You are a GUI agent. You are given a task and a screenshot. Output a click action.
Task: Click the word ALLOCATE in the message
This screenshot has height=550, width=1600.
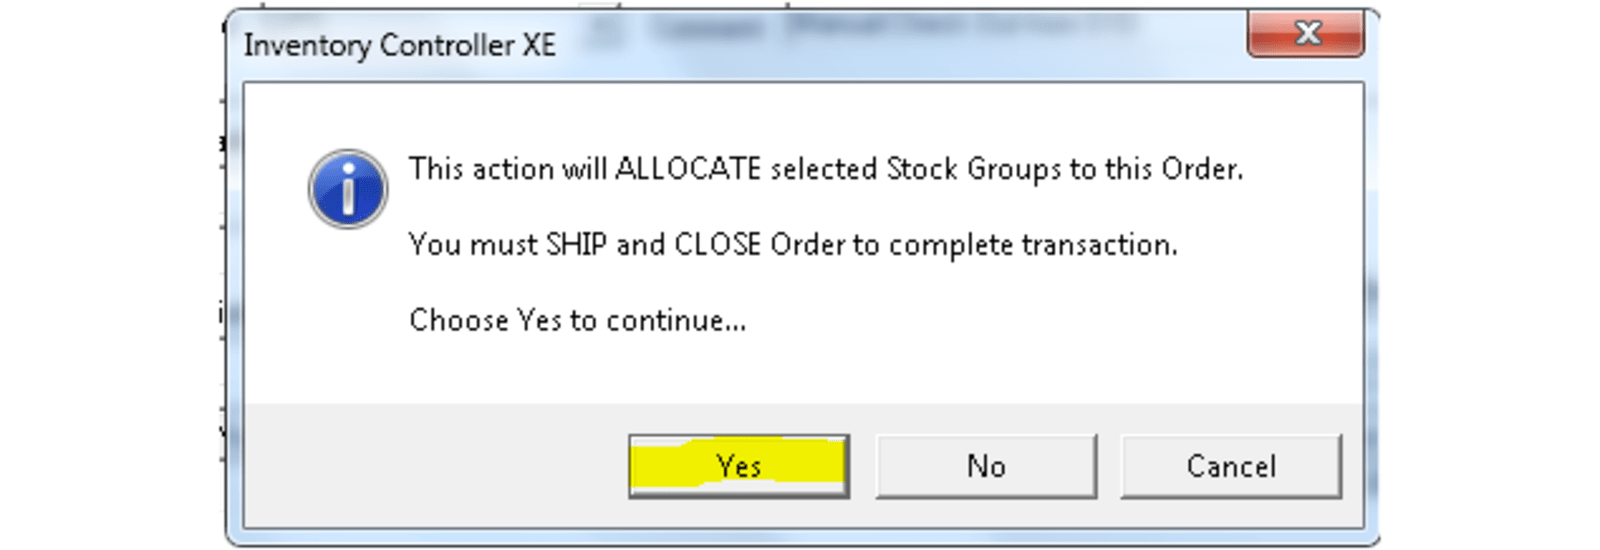point(688,169)
